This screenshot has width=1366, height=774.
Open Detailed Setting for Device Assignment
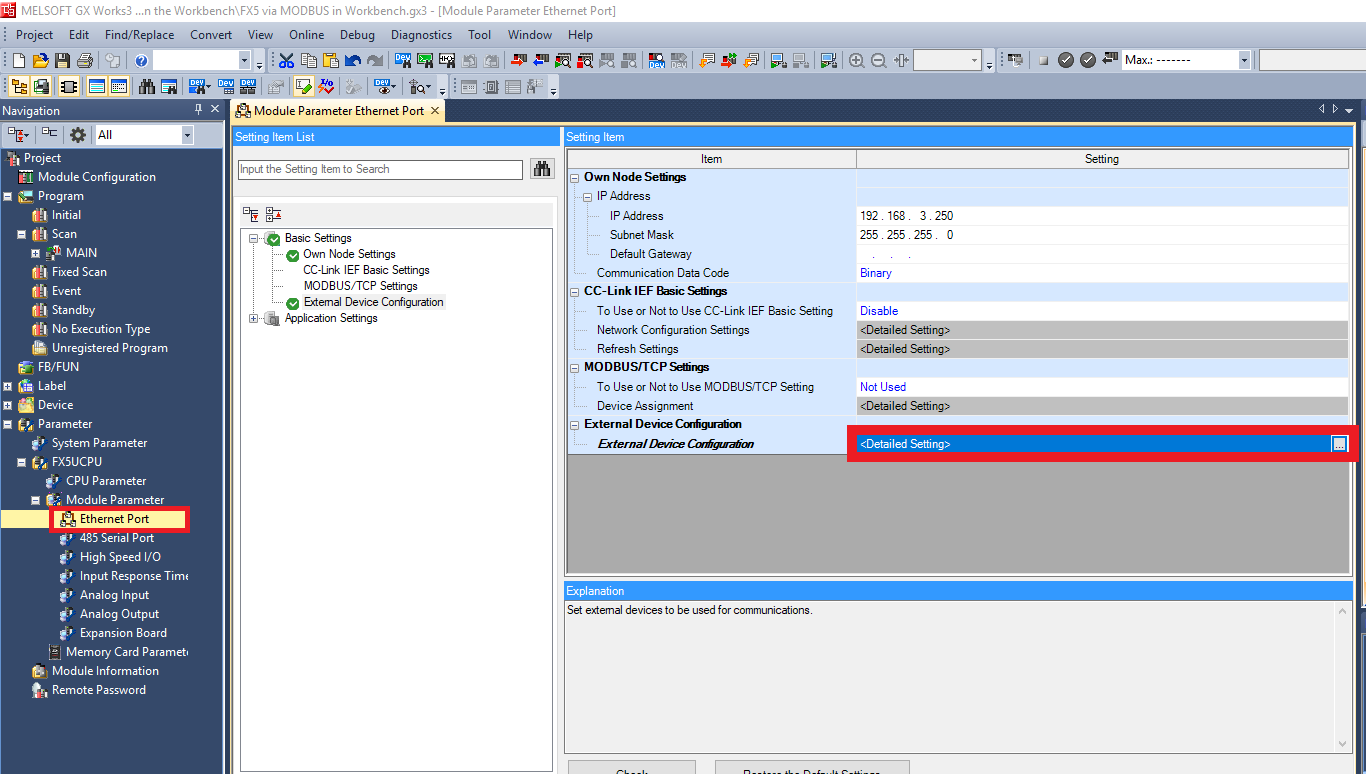[1102, 406]
